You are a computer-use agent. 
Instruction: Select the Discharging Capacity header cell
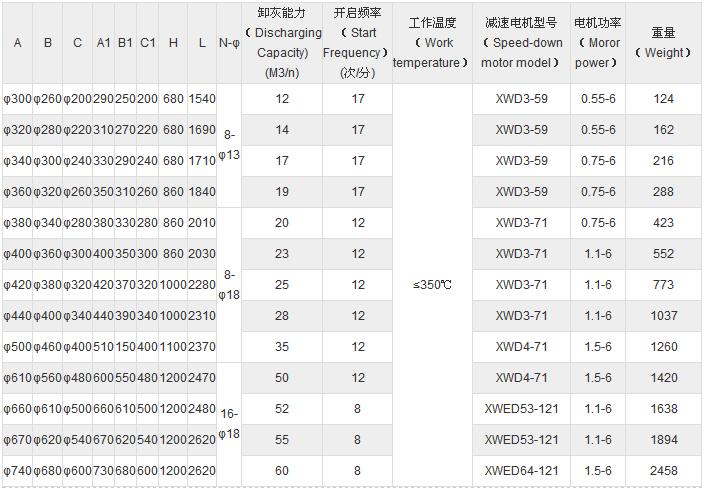click(x=282, y=43)
